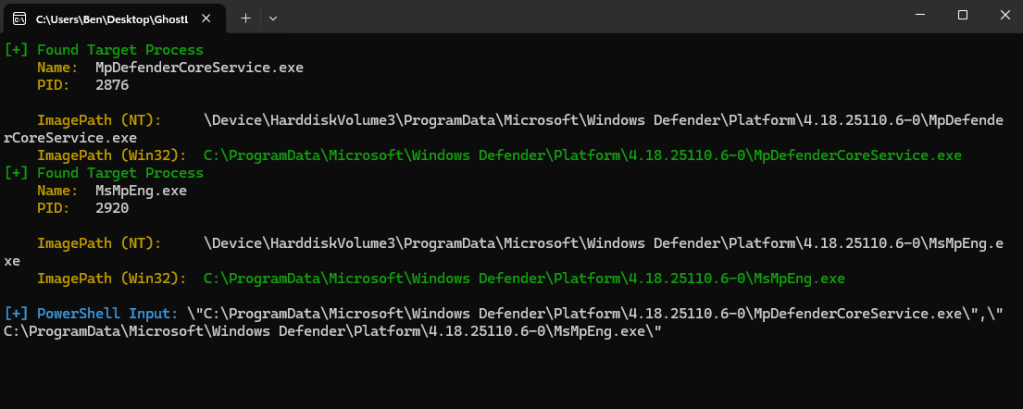Click the terminal icon on the tab
The image size is (1023, 409).
21,17
